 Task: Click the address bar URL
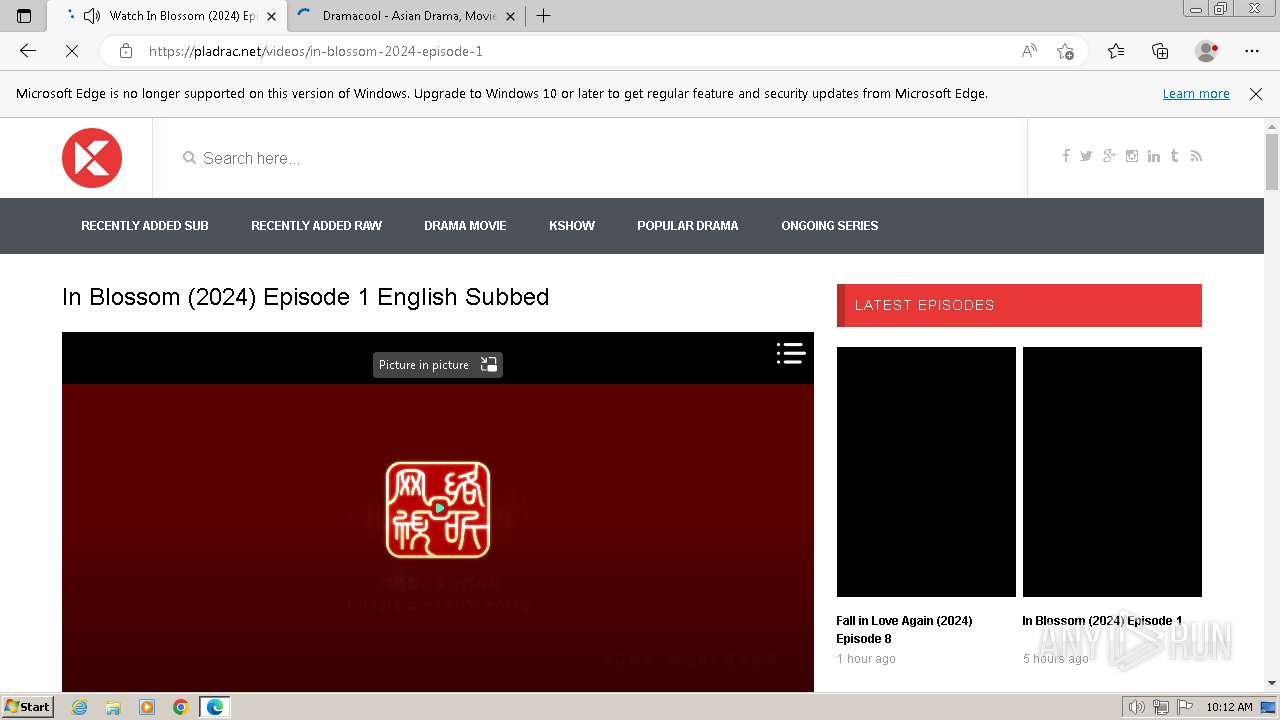coord(316,51)
